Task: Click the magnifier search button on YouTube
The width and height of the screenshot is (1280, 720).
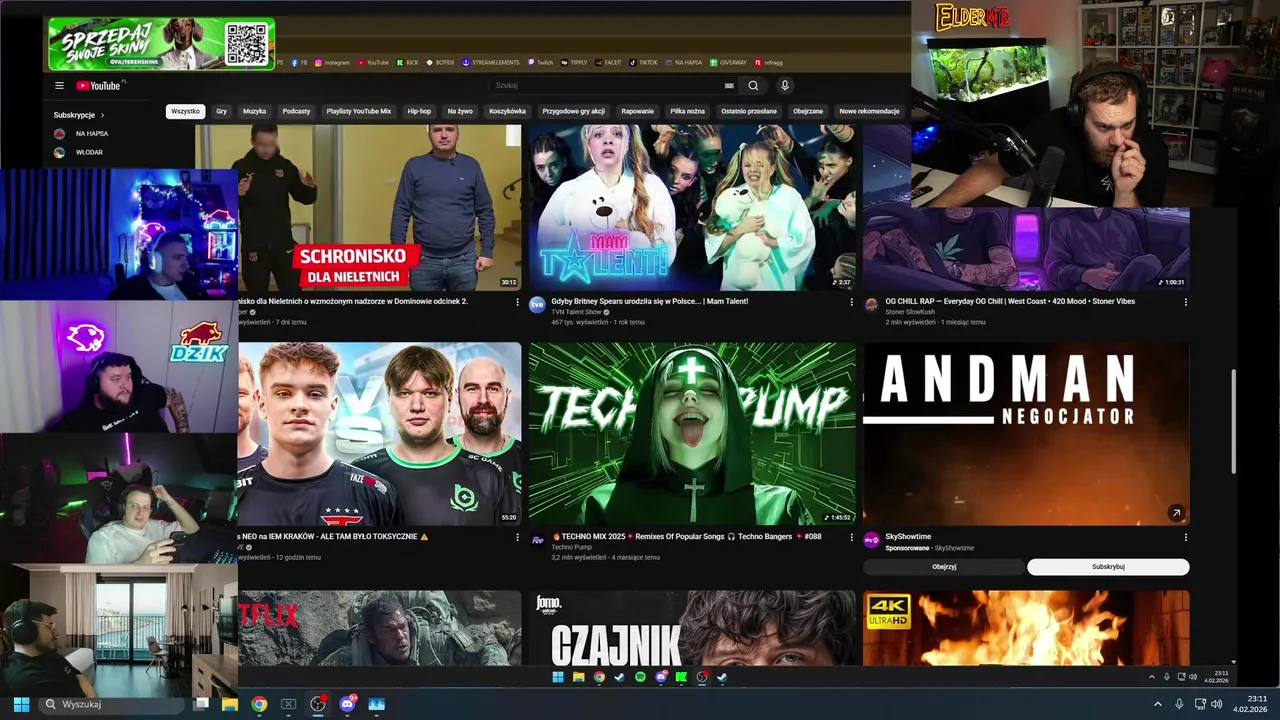Action: pyautogui.click(x=753, y=86)
